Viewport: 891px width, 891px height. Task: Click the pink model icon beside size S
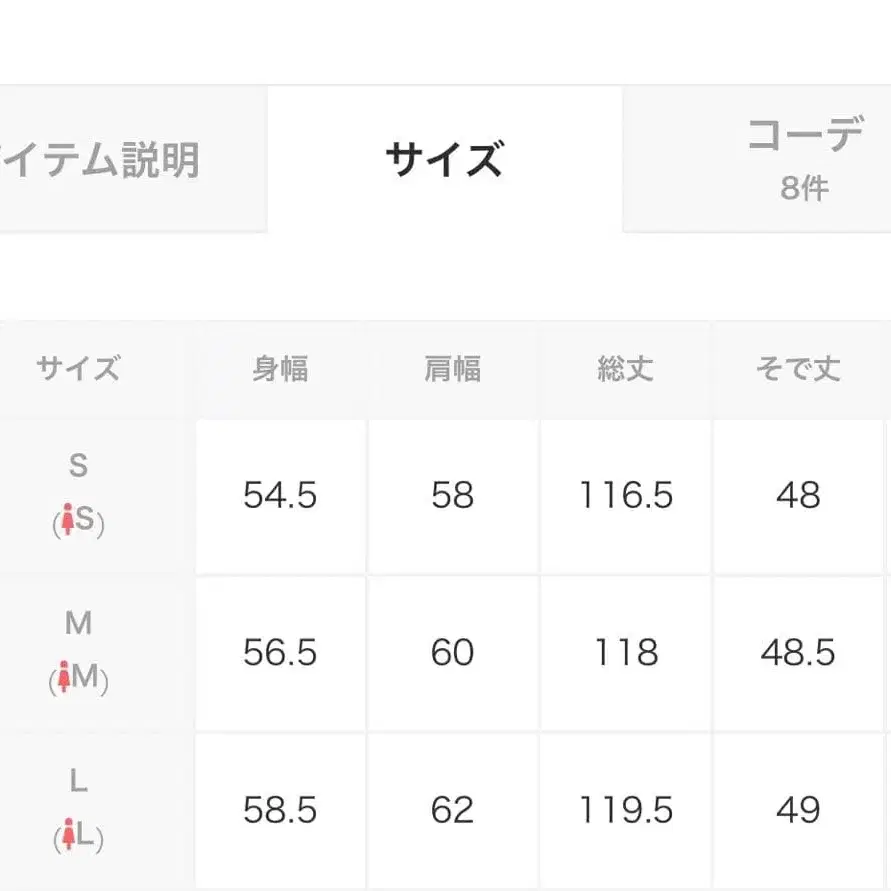click(x=66, y=519)
